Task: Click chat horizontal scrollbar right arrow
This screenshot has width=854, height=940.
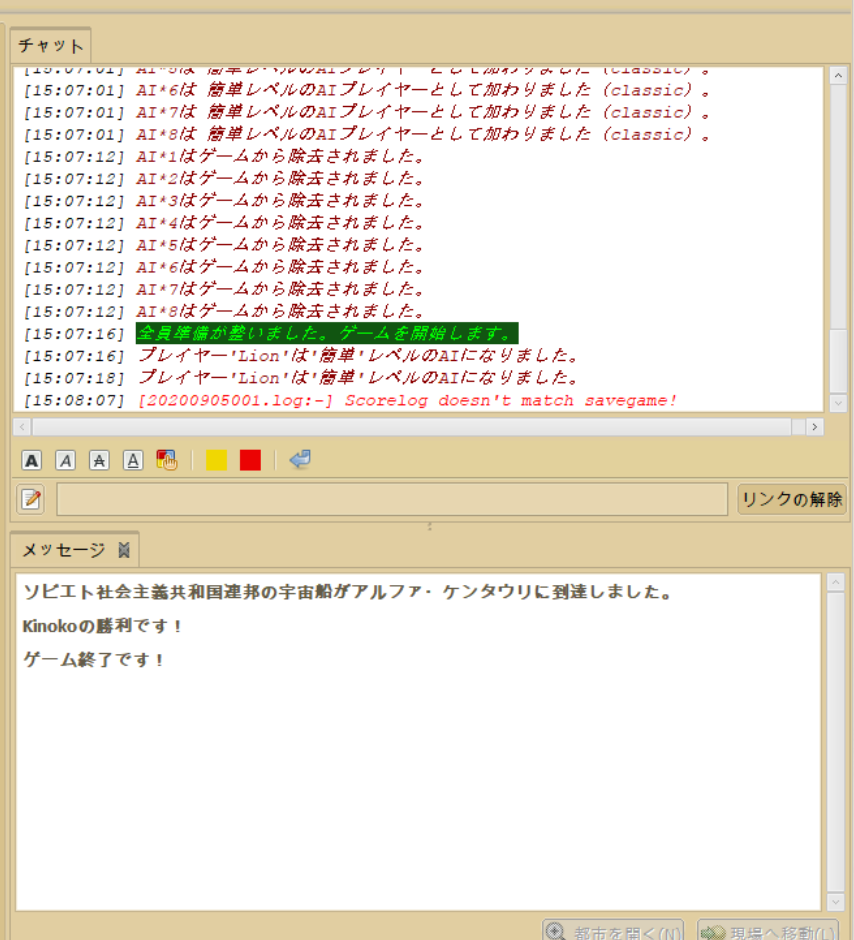Action: [x=814, y=427]
